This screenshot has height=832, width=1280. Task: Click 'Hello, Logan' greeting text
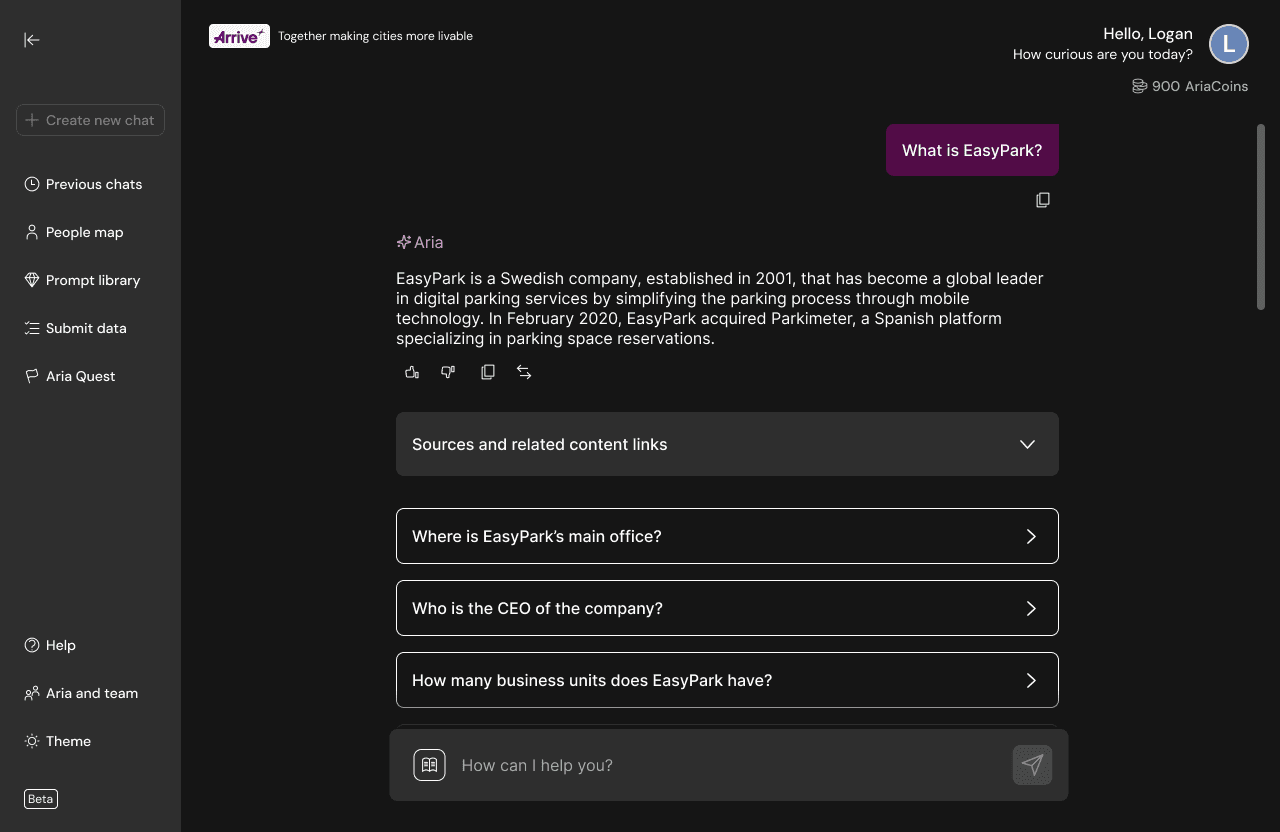point(1147,34)
